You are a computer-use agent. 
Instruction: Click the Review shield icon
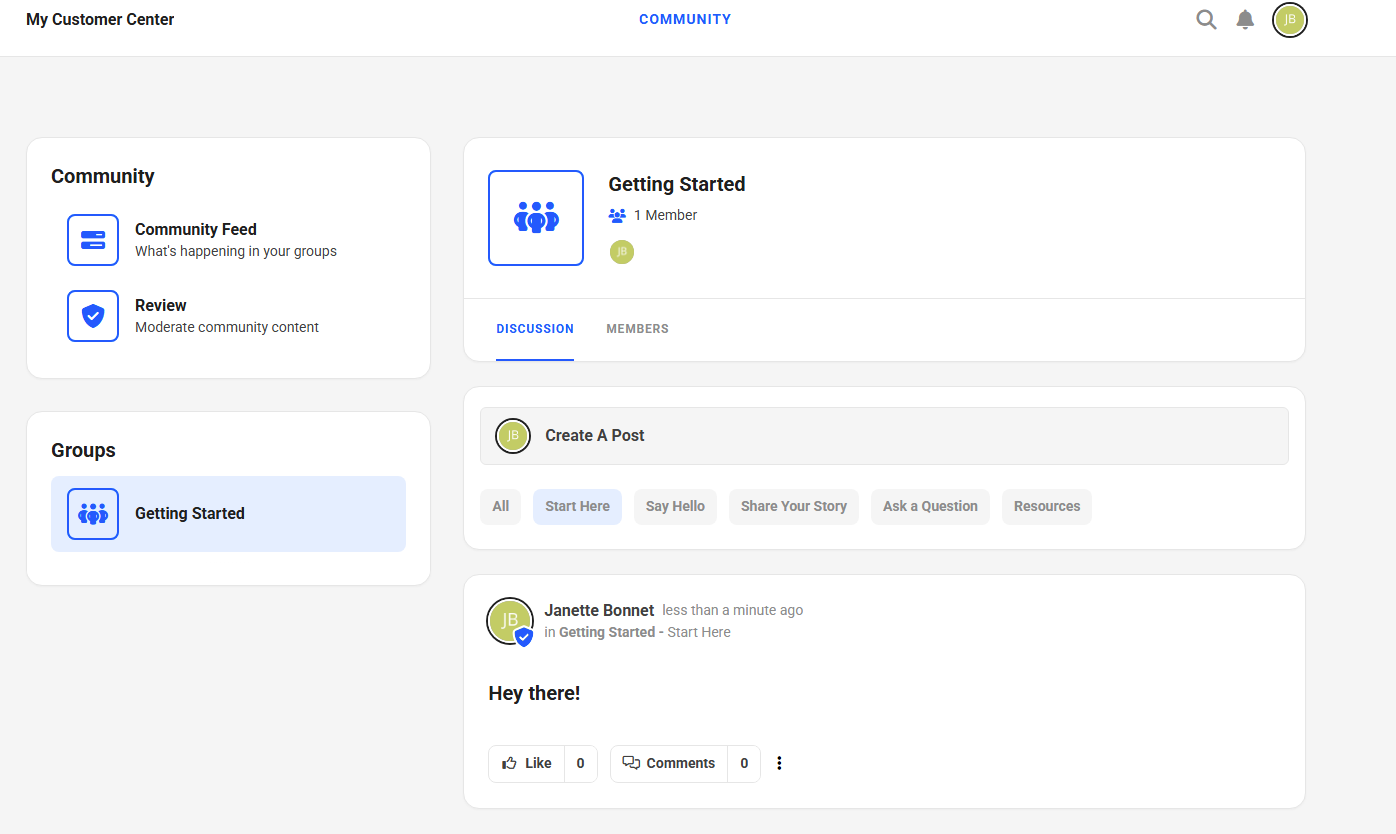pos(93,316)
